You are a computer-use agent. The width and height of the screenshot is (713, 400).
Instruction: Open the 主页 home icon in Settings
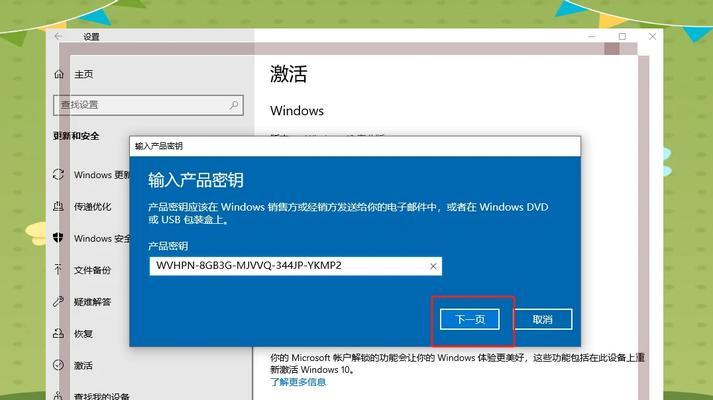tap(59, 74)
